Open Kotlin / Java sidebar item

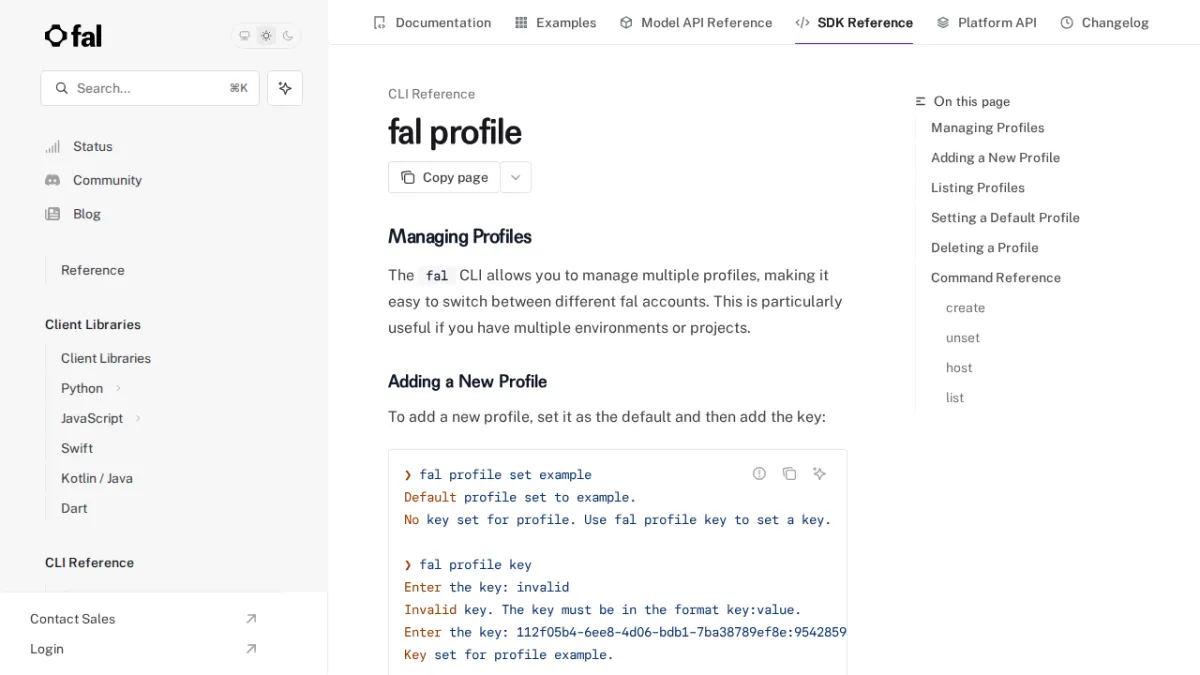click(97, 478)
